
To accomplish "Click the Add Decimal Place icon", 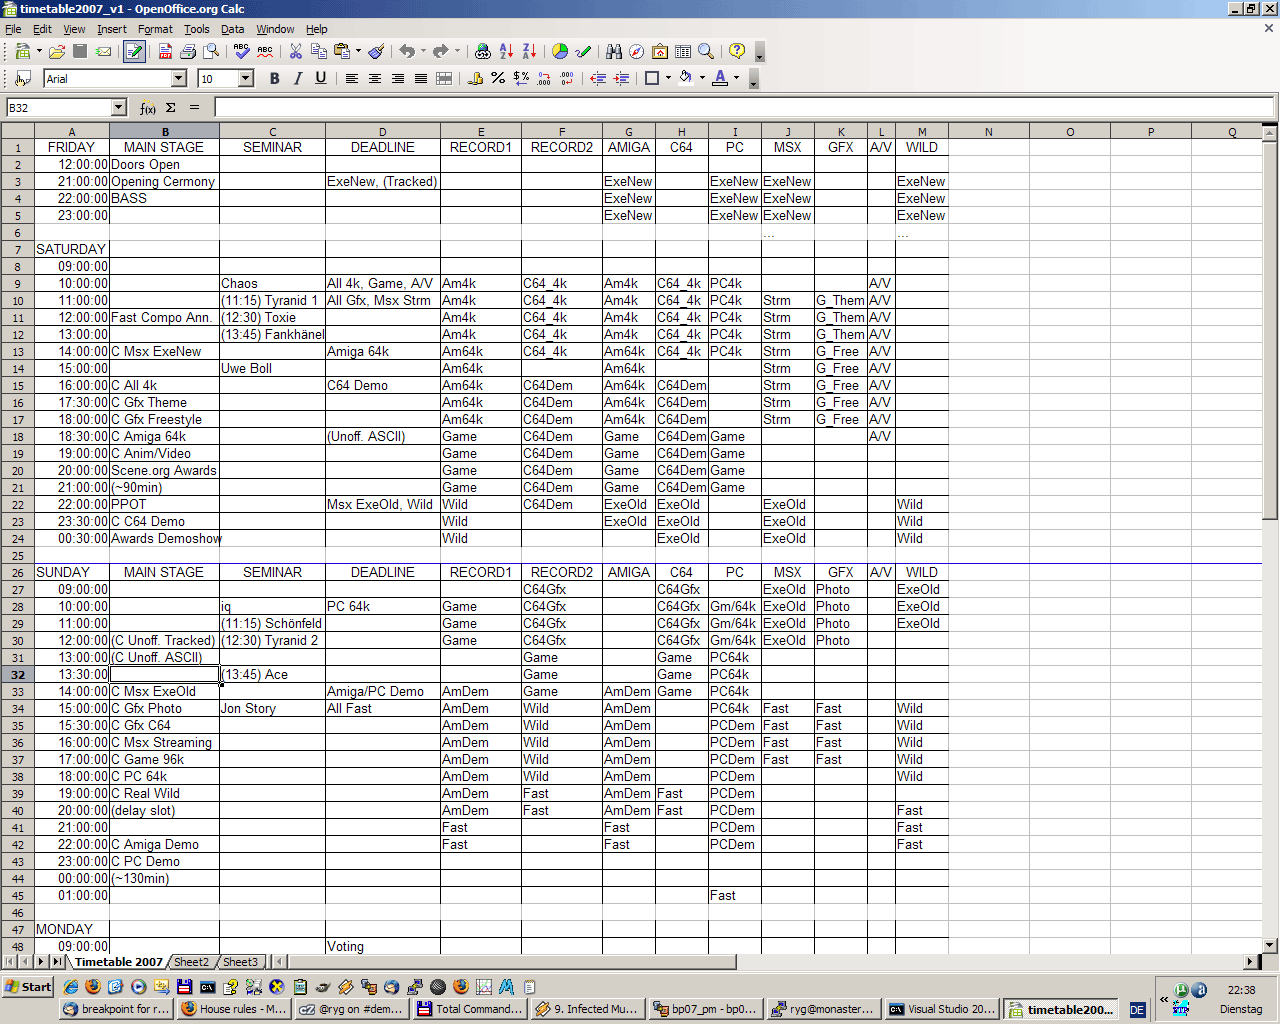I will pyautogui.click(x=544, y=78).
